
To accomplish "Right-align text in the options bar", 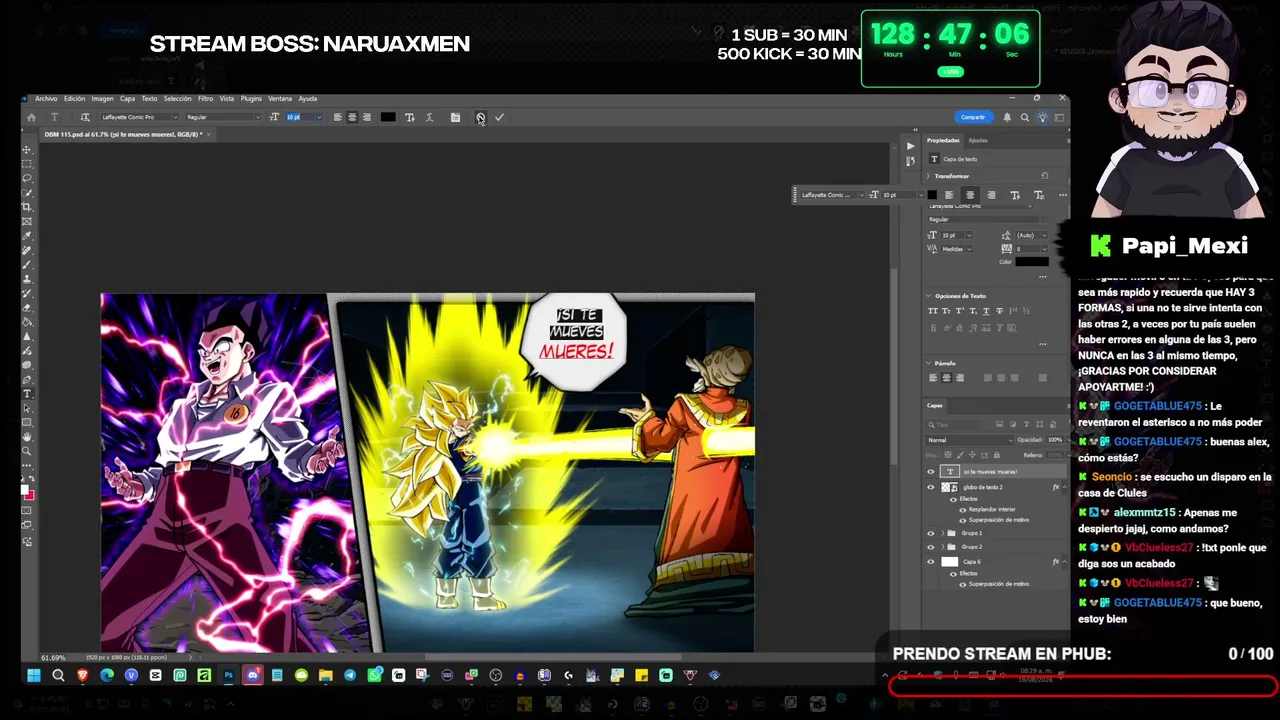I will coord(366,117).
